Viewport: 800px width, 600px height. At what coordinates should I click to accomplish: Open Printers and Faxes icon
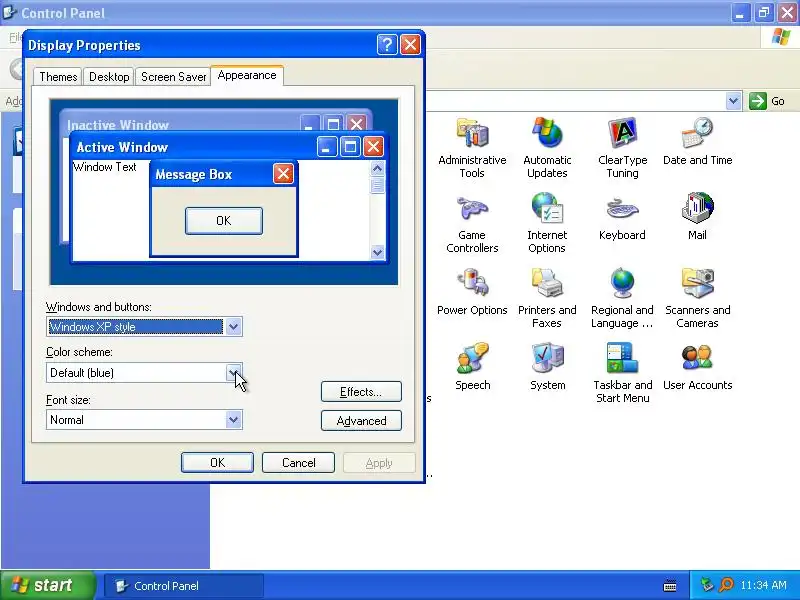(547, 283)
